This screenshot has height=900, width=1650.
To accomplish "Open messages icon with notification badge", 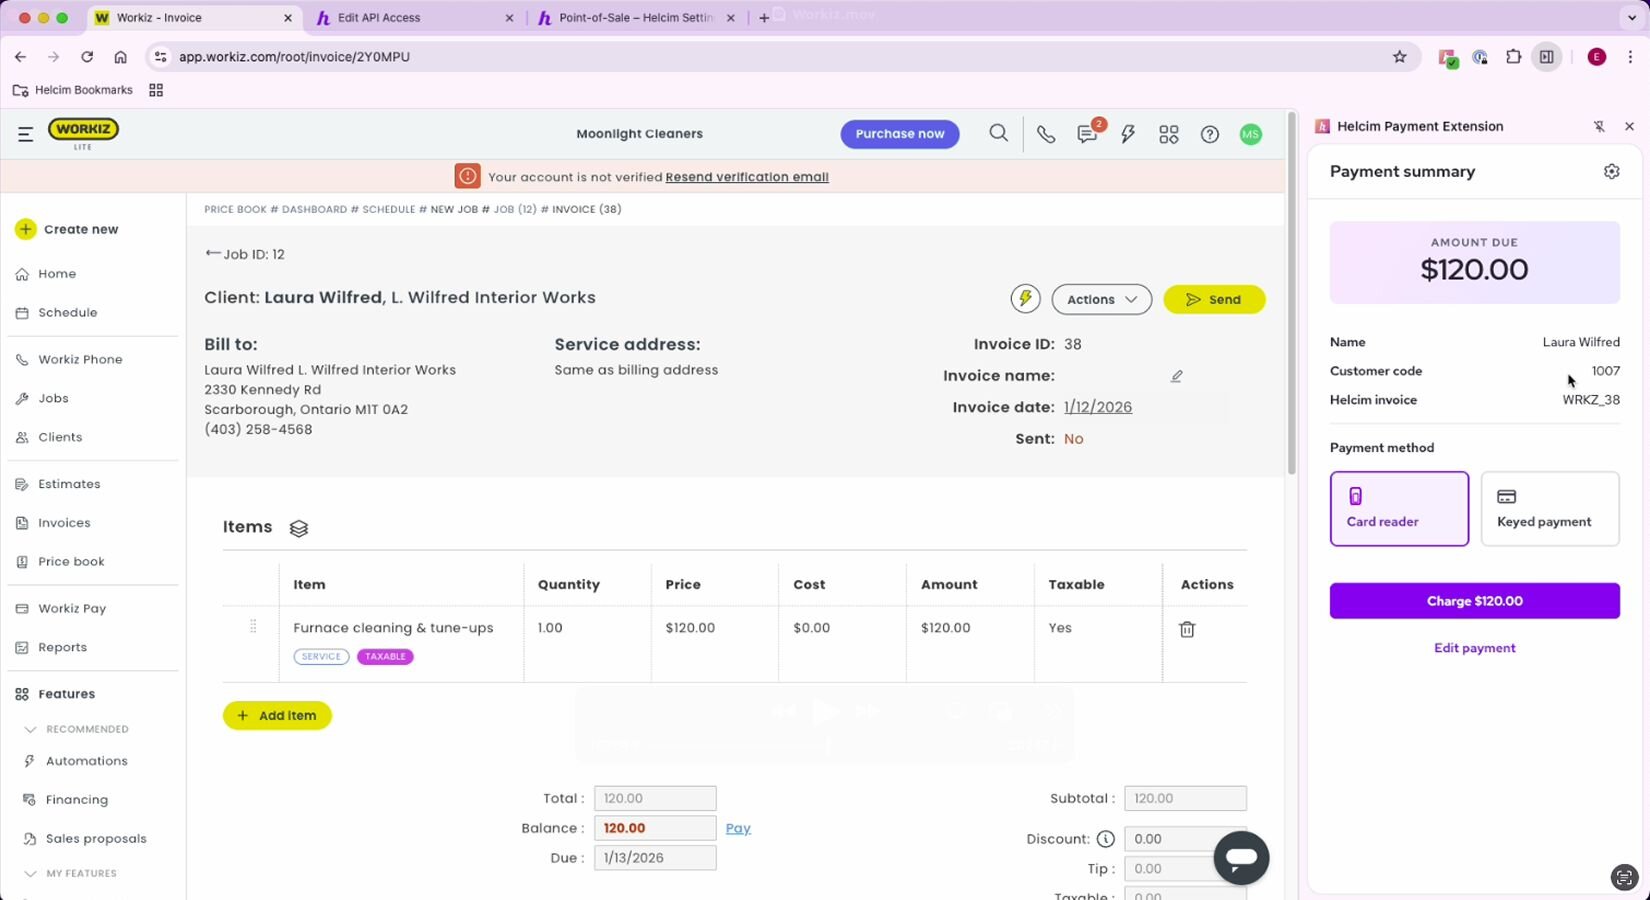I will (1087, 134).
